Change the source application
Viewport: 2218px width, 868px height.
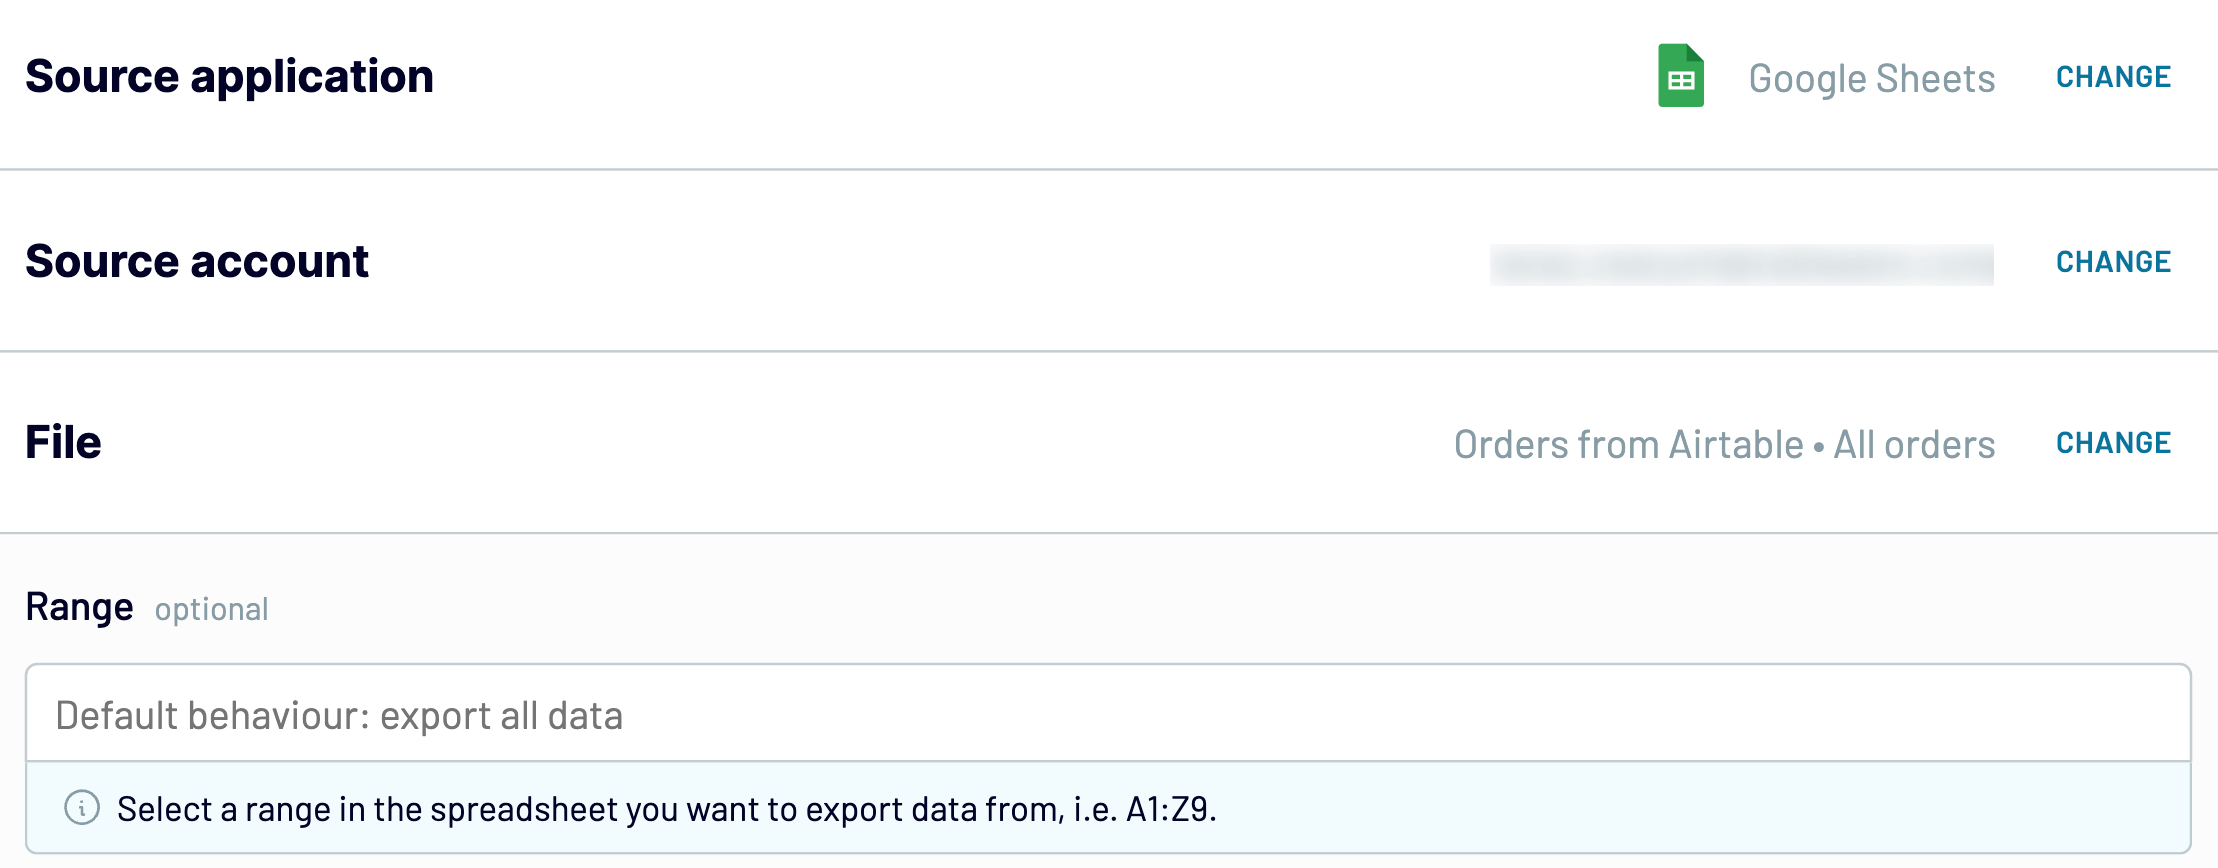coord(2113,77)
